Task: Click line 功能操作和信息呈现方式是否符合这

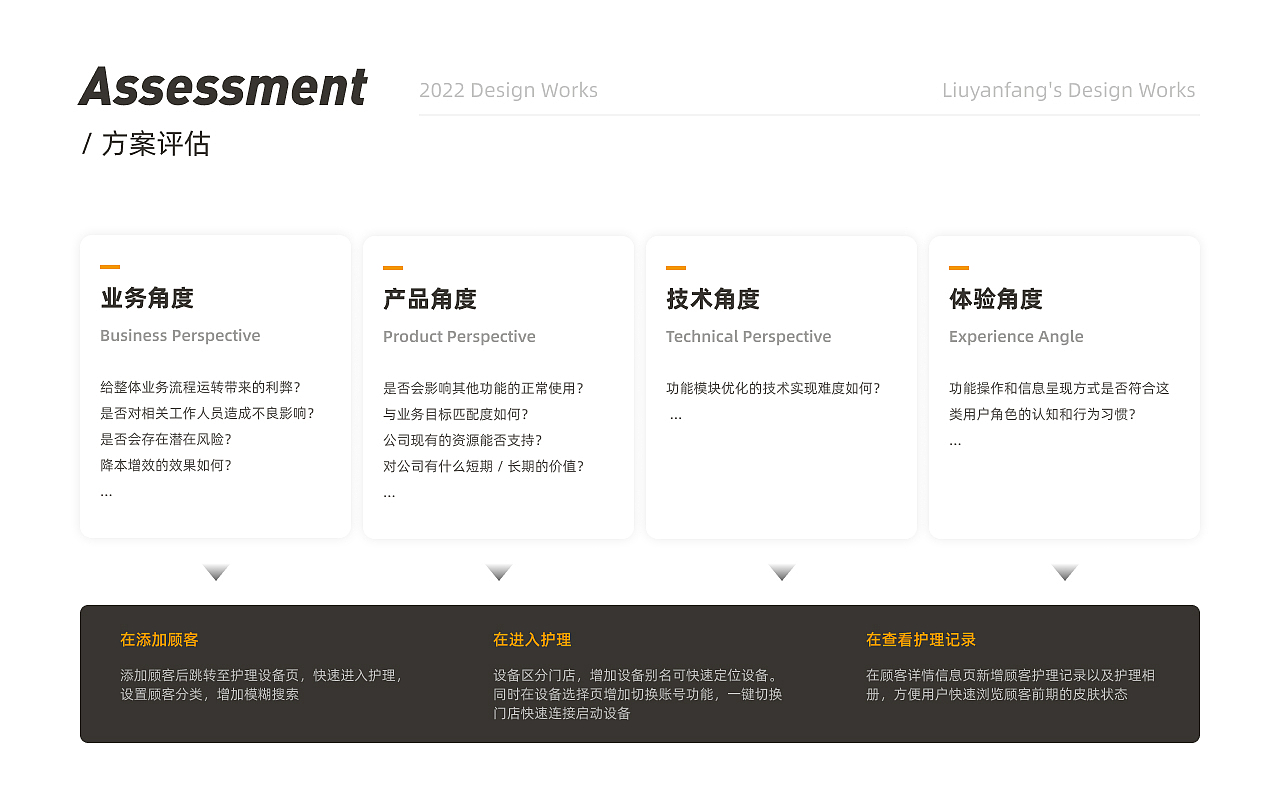Action: point(1059,388)
